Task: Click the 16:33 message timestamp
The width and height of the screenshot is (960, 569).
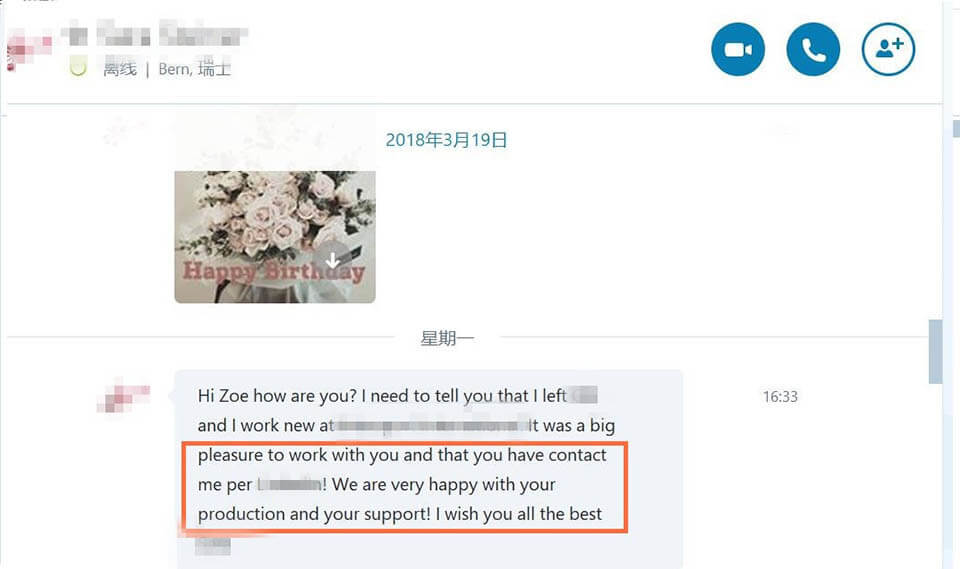Action: pos(780,397)
